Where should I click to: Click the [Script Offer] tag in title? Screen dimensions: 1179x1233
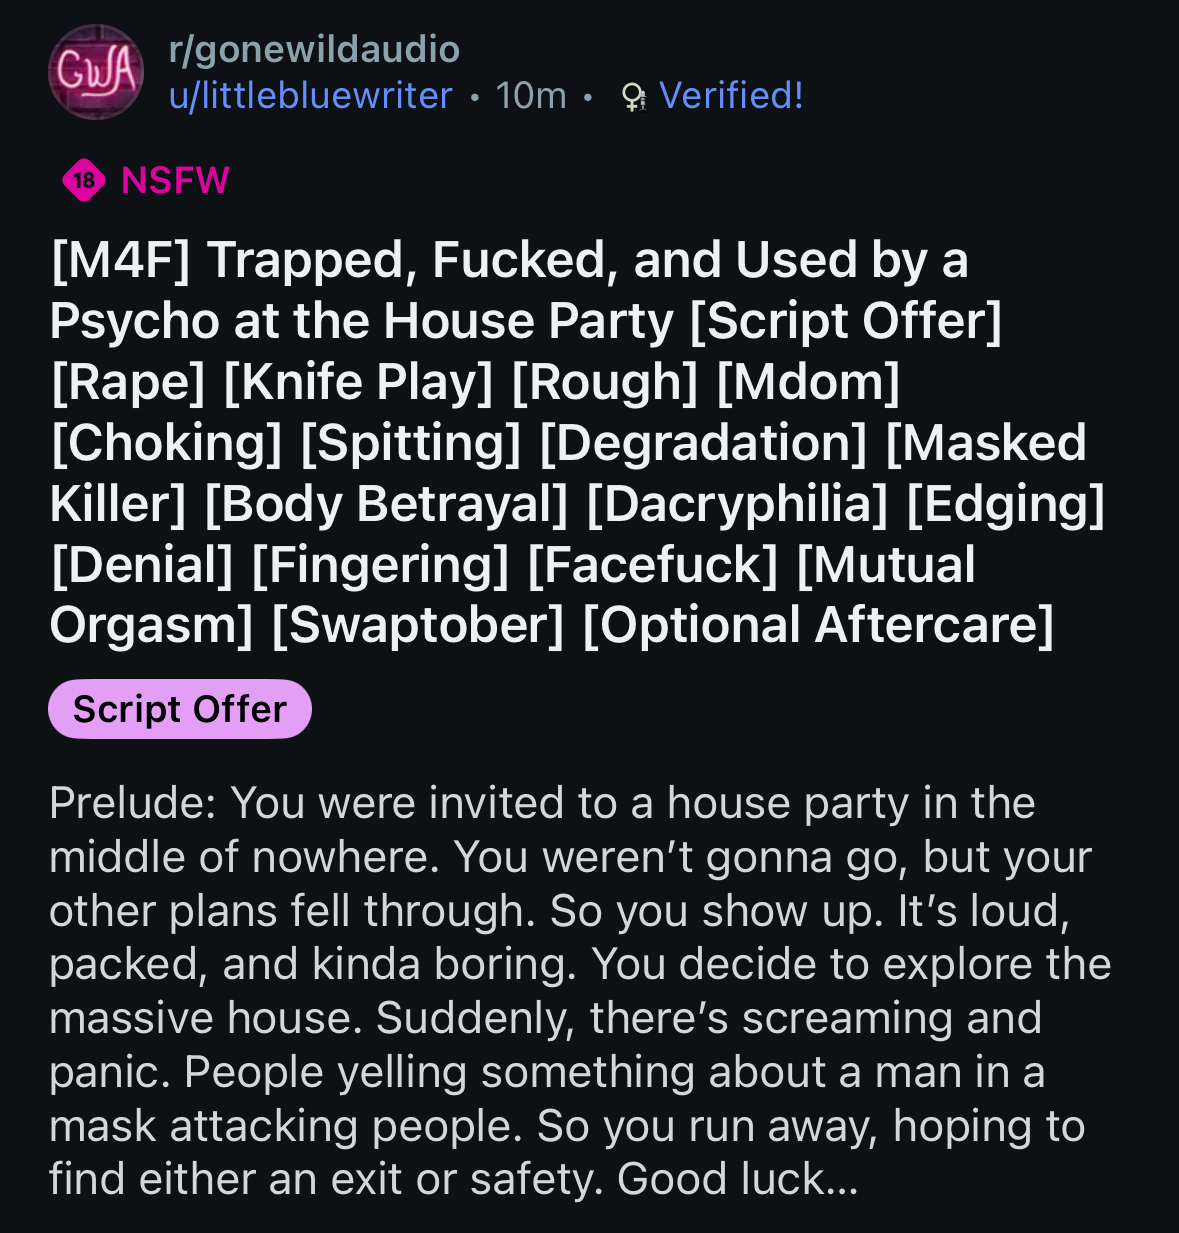(846, 321)
